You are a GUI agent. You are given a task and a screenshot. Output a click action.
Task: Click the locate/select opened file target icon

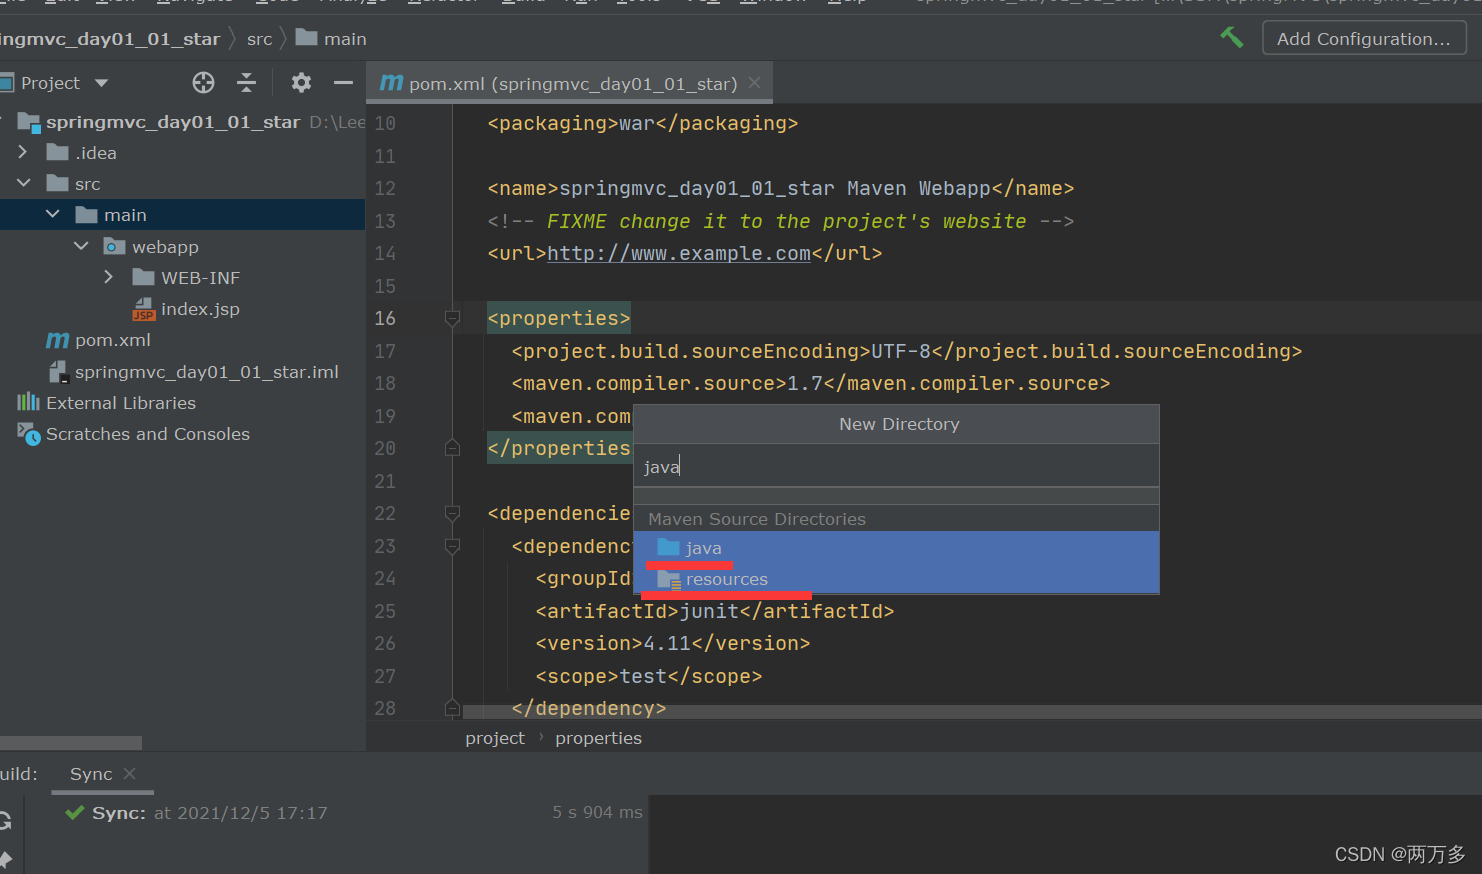tap(203, 83)
